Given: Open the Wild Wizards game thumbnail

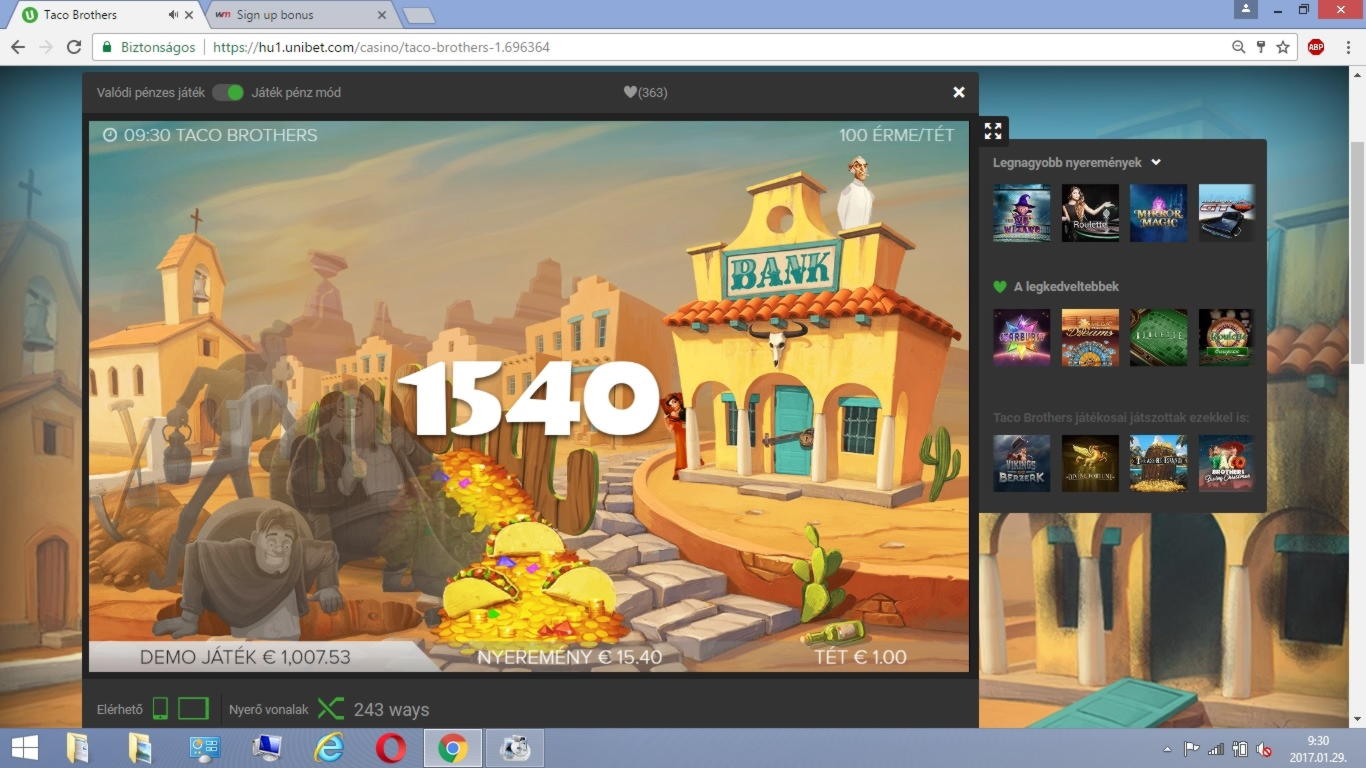Looking at the screenshot, I should pyautogui.click(x=1022, y=213).
